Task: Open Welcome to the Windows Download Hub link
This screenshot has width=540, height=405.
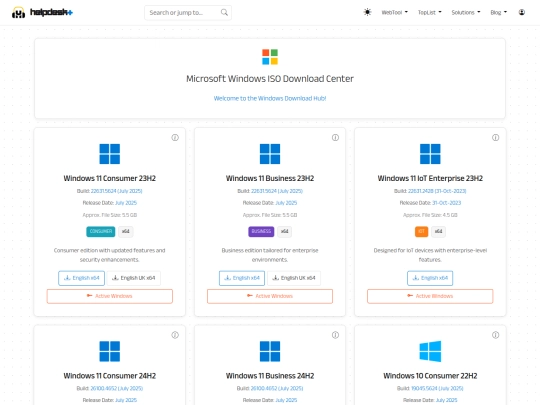Action: [270, 98]
